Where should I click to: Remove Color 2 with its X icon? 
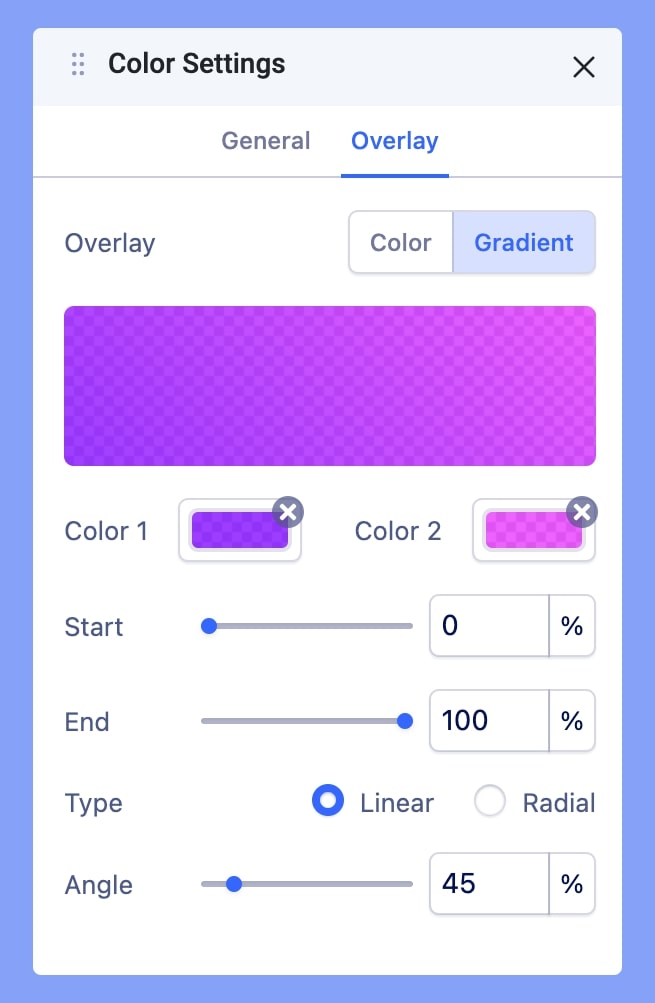click(x=582, y=513)
